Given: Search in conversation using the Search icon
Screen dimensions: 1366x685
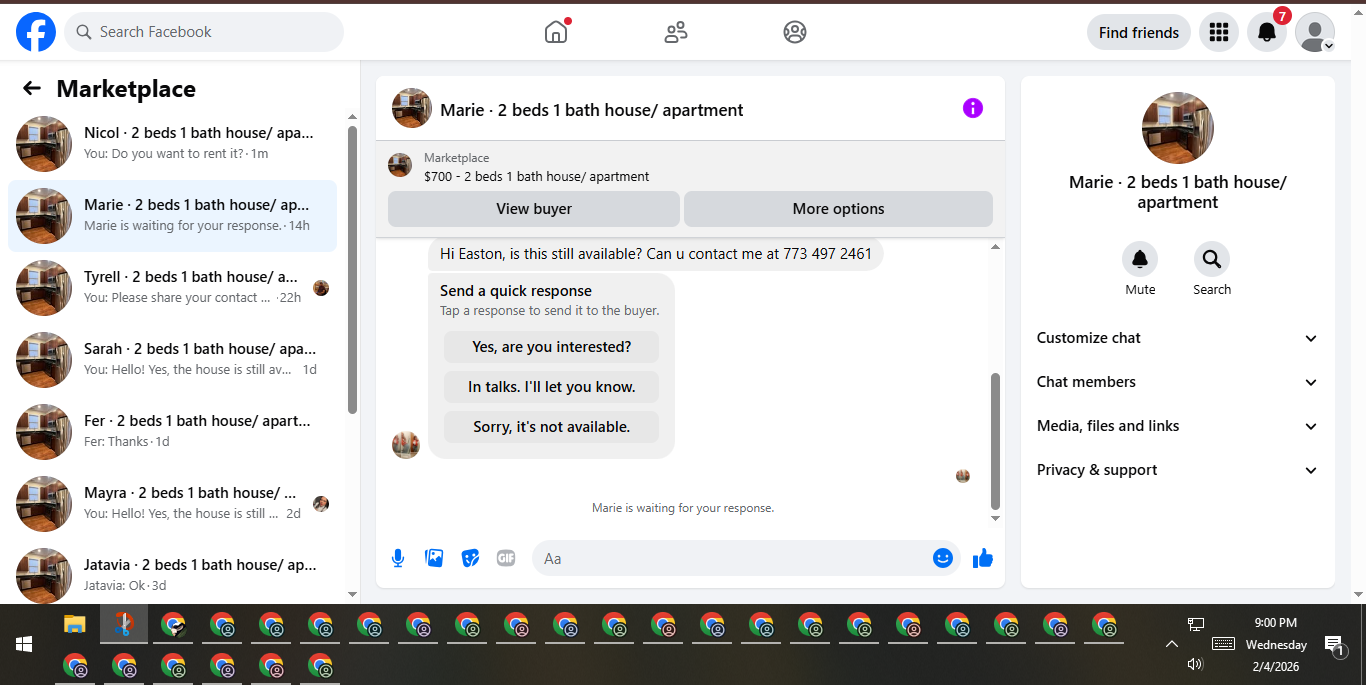Looking at the screenshot, I should pyautogui.click(x=1212, y=260).
